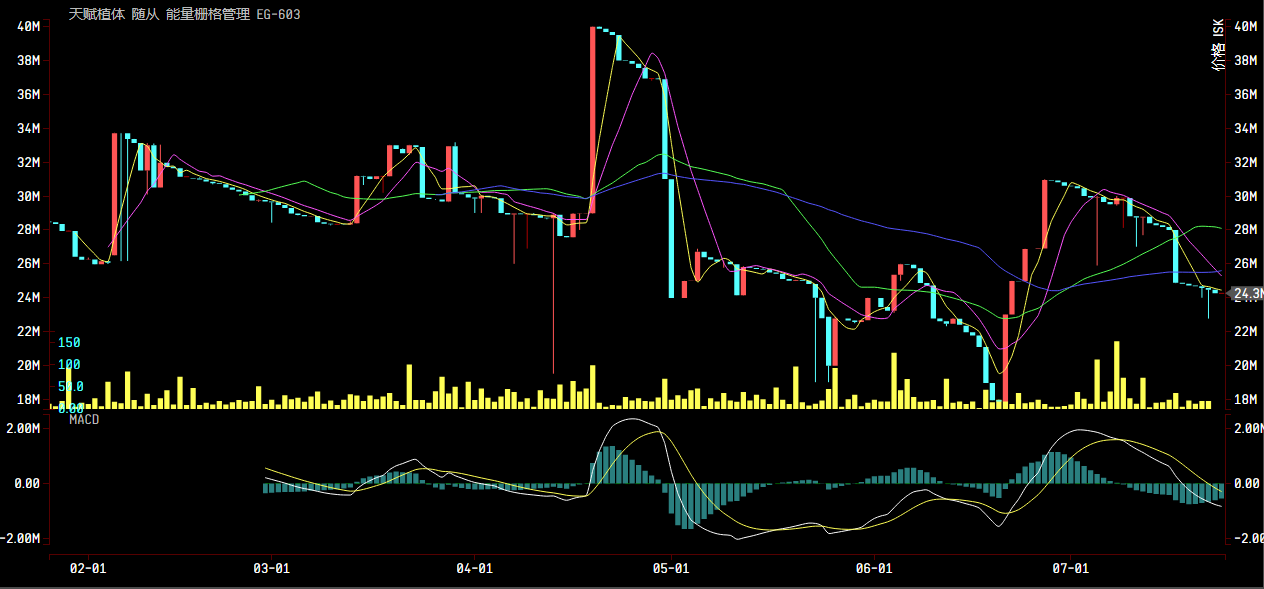This screenshot has width=1264, height=589.
Task: Click the long cyan candle falling to 24M
Action: pyautogui.click(x=671, y=190)
